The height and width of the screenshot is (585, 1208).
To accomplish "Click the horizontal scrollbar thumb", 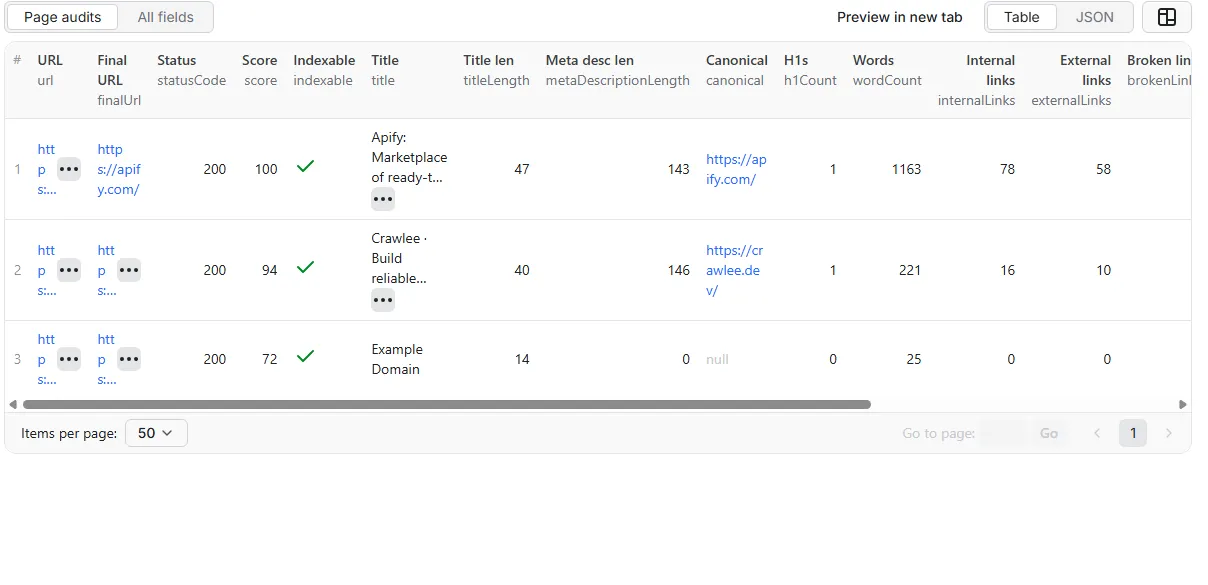I will [x=446, y=405].
